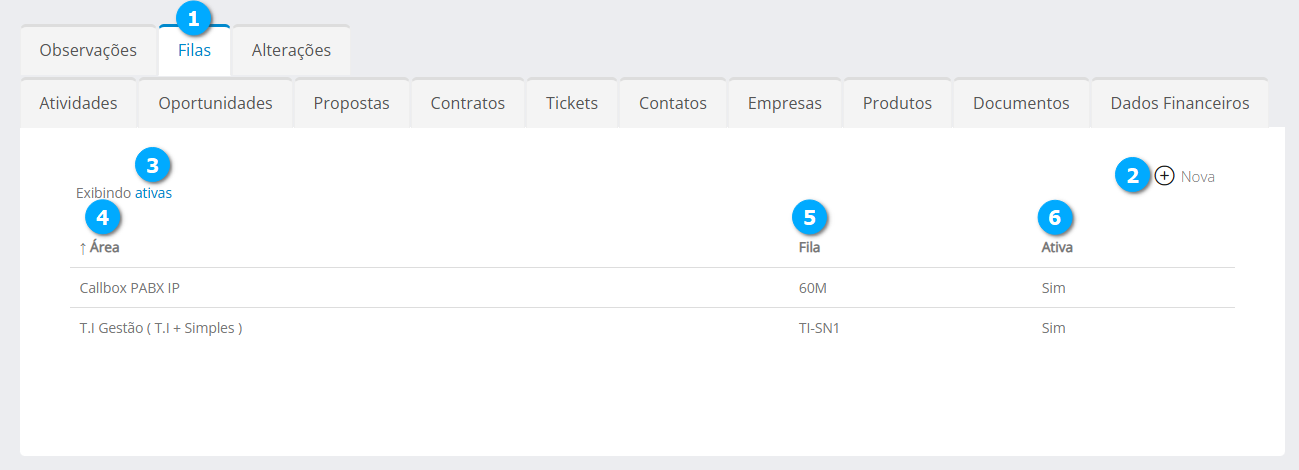Open the Alterações tab
Screen dimensions: 1299x470
pyautogui.click(x=291, y=50)
